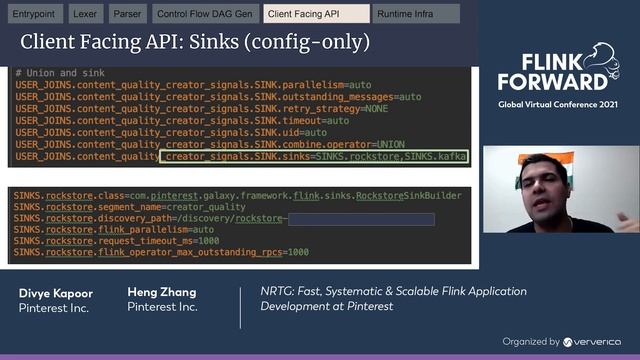The height and width of the screenshot is (360, 640).
Task: Click 'Pinterest Inc.' under Heng Zhang
Action: (162, 307)
